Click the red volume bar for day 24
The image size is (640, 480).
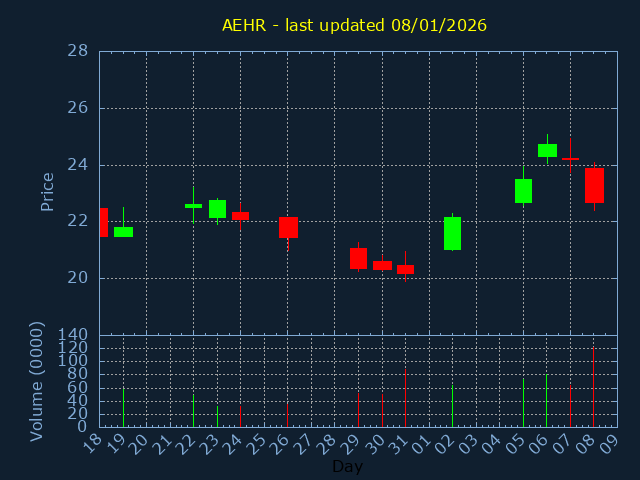240,417
